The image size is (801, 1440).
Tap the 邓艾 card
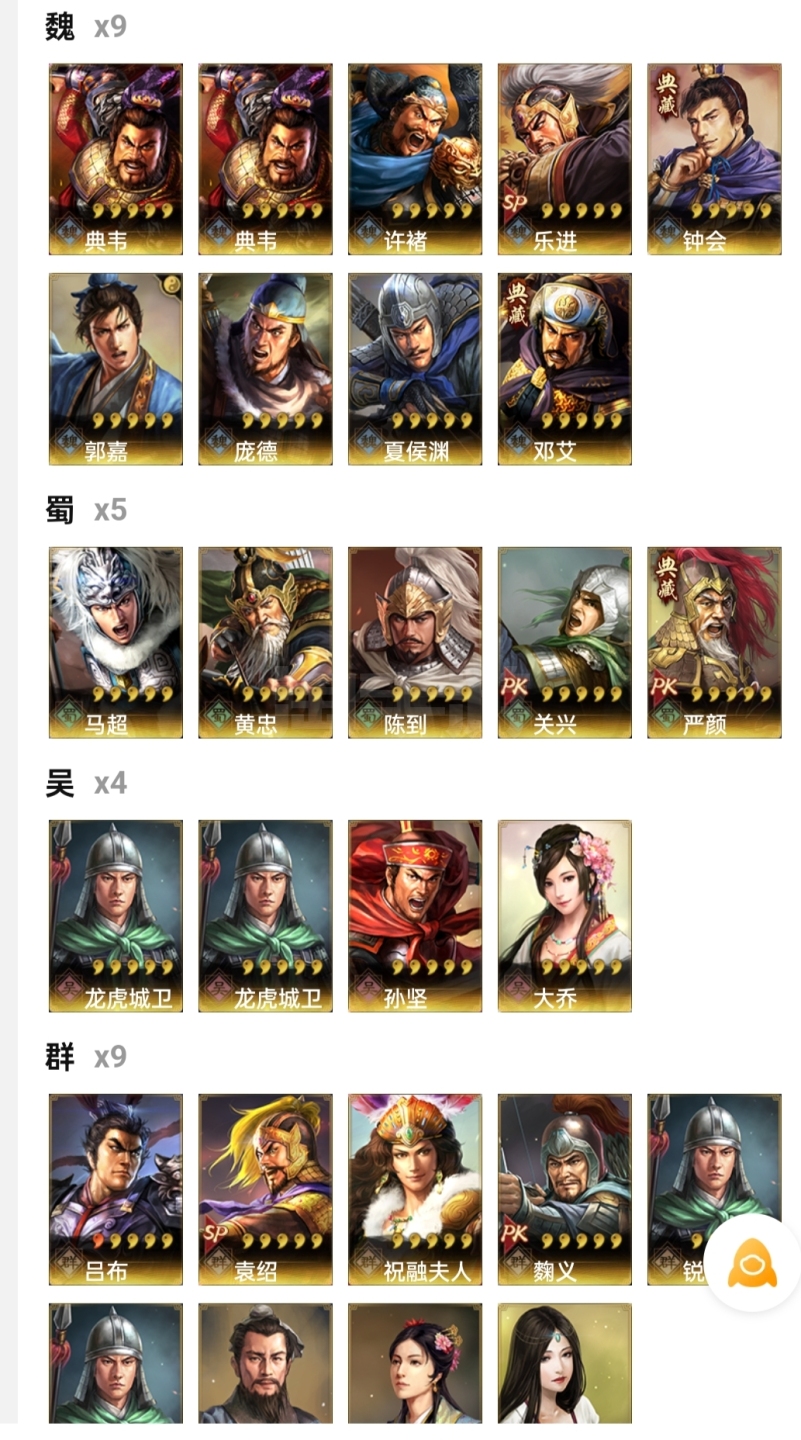tap(565, 369)
